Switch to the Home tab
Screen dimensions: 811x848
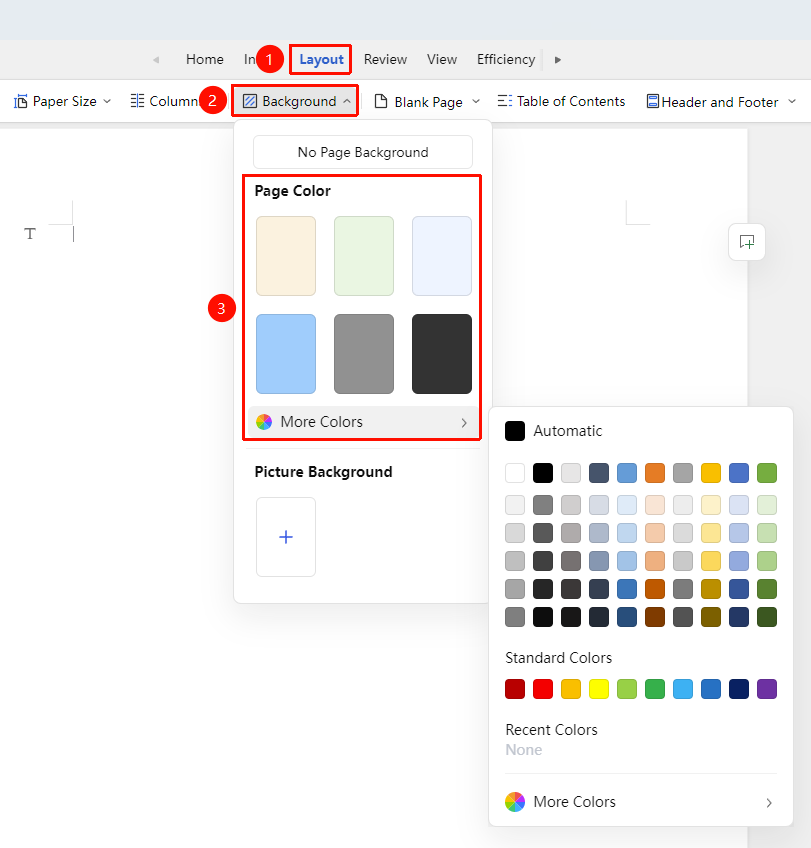coord(204,59)
